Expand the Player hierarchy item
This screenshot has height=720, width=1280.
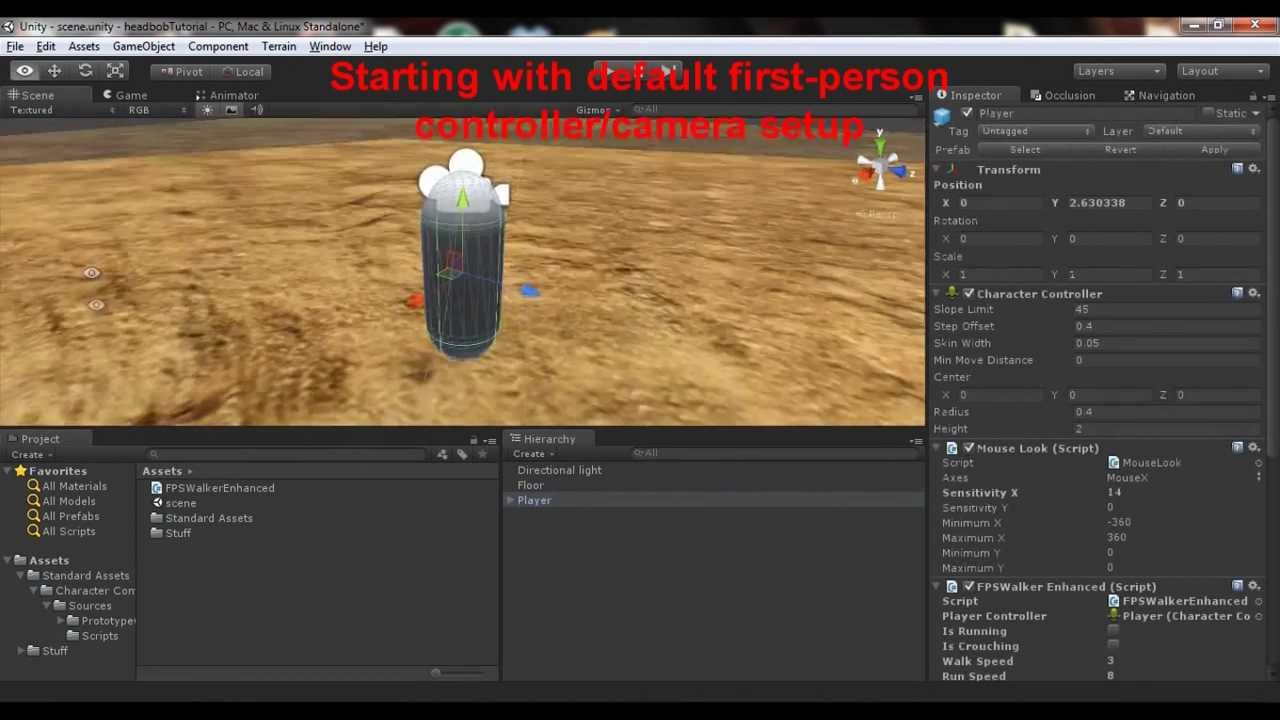511,500
